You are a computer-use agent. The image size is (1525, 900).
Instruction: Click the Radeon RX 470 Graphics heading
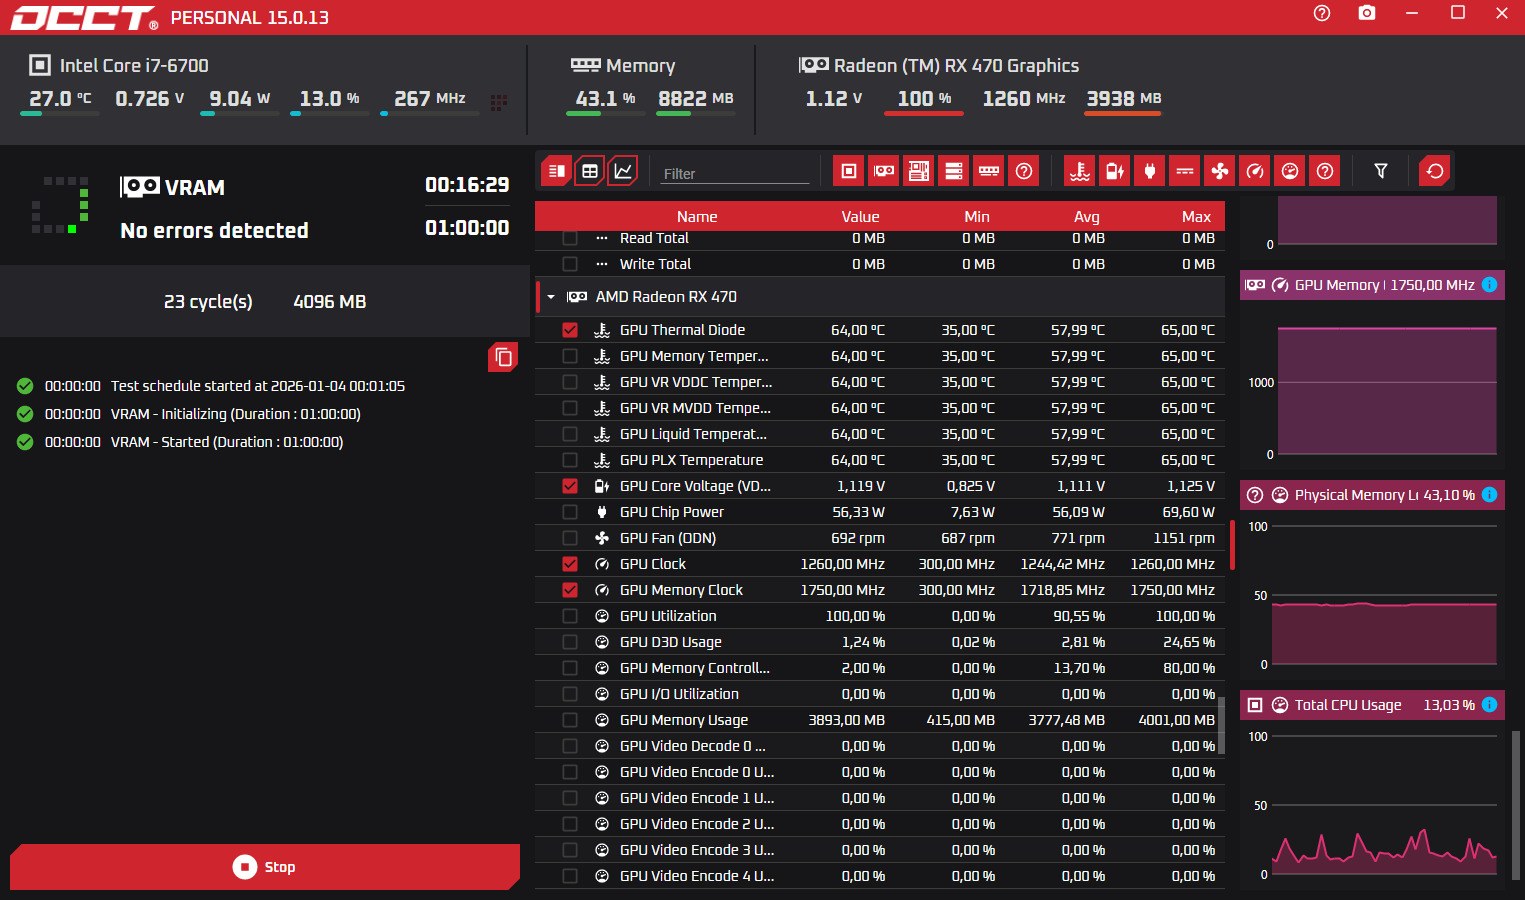956,66
